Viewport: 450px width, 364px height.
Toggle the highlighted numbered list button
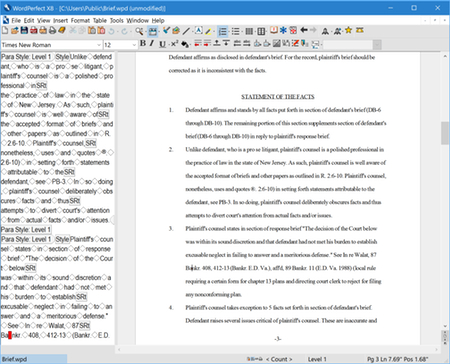pos(222,31)
